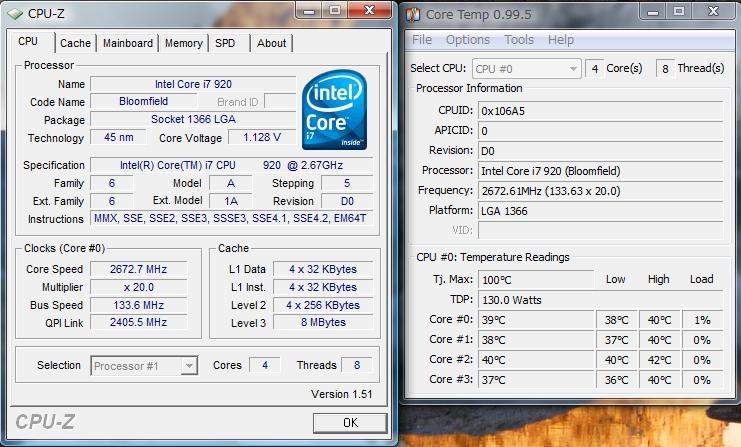Open the Mainboard tab in CPU-Z
The width and height of the screenshot is (741, 447).
pos(128,43)
